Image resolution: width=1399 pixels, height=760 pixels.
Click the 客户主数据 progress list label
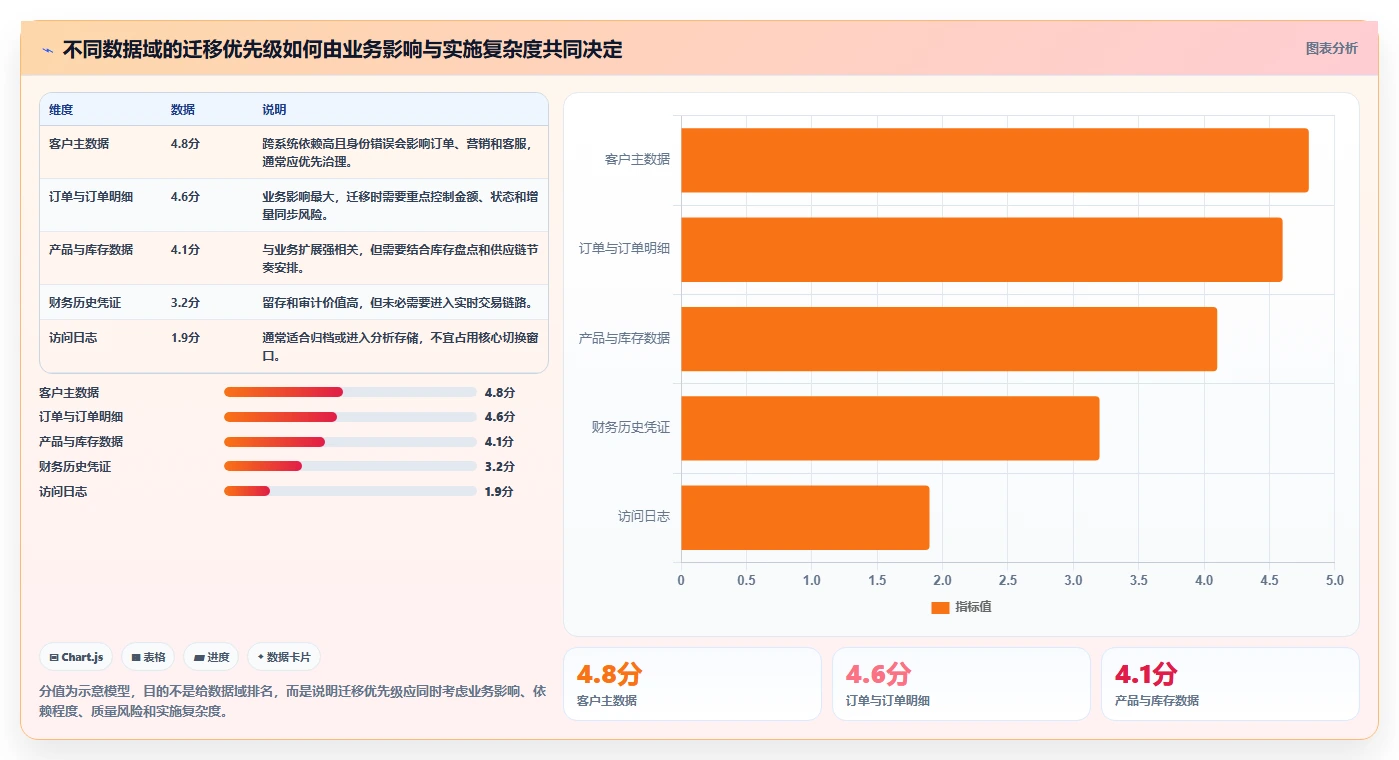[x=69, y=393]
